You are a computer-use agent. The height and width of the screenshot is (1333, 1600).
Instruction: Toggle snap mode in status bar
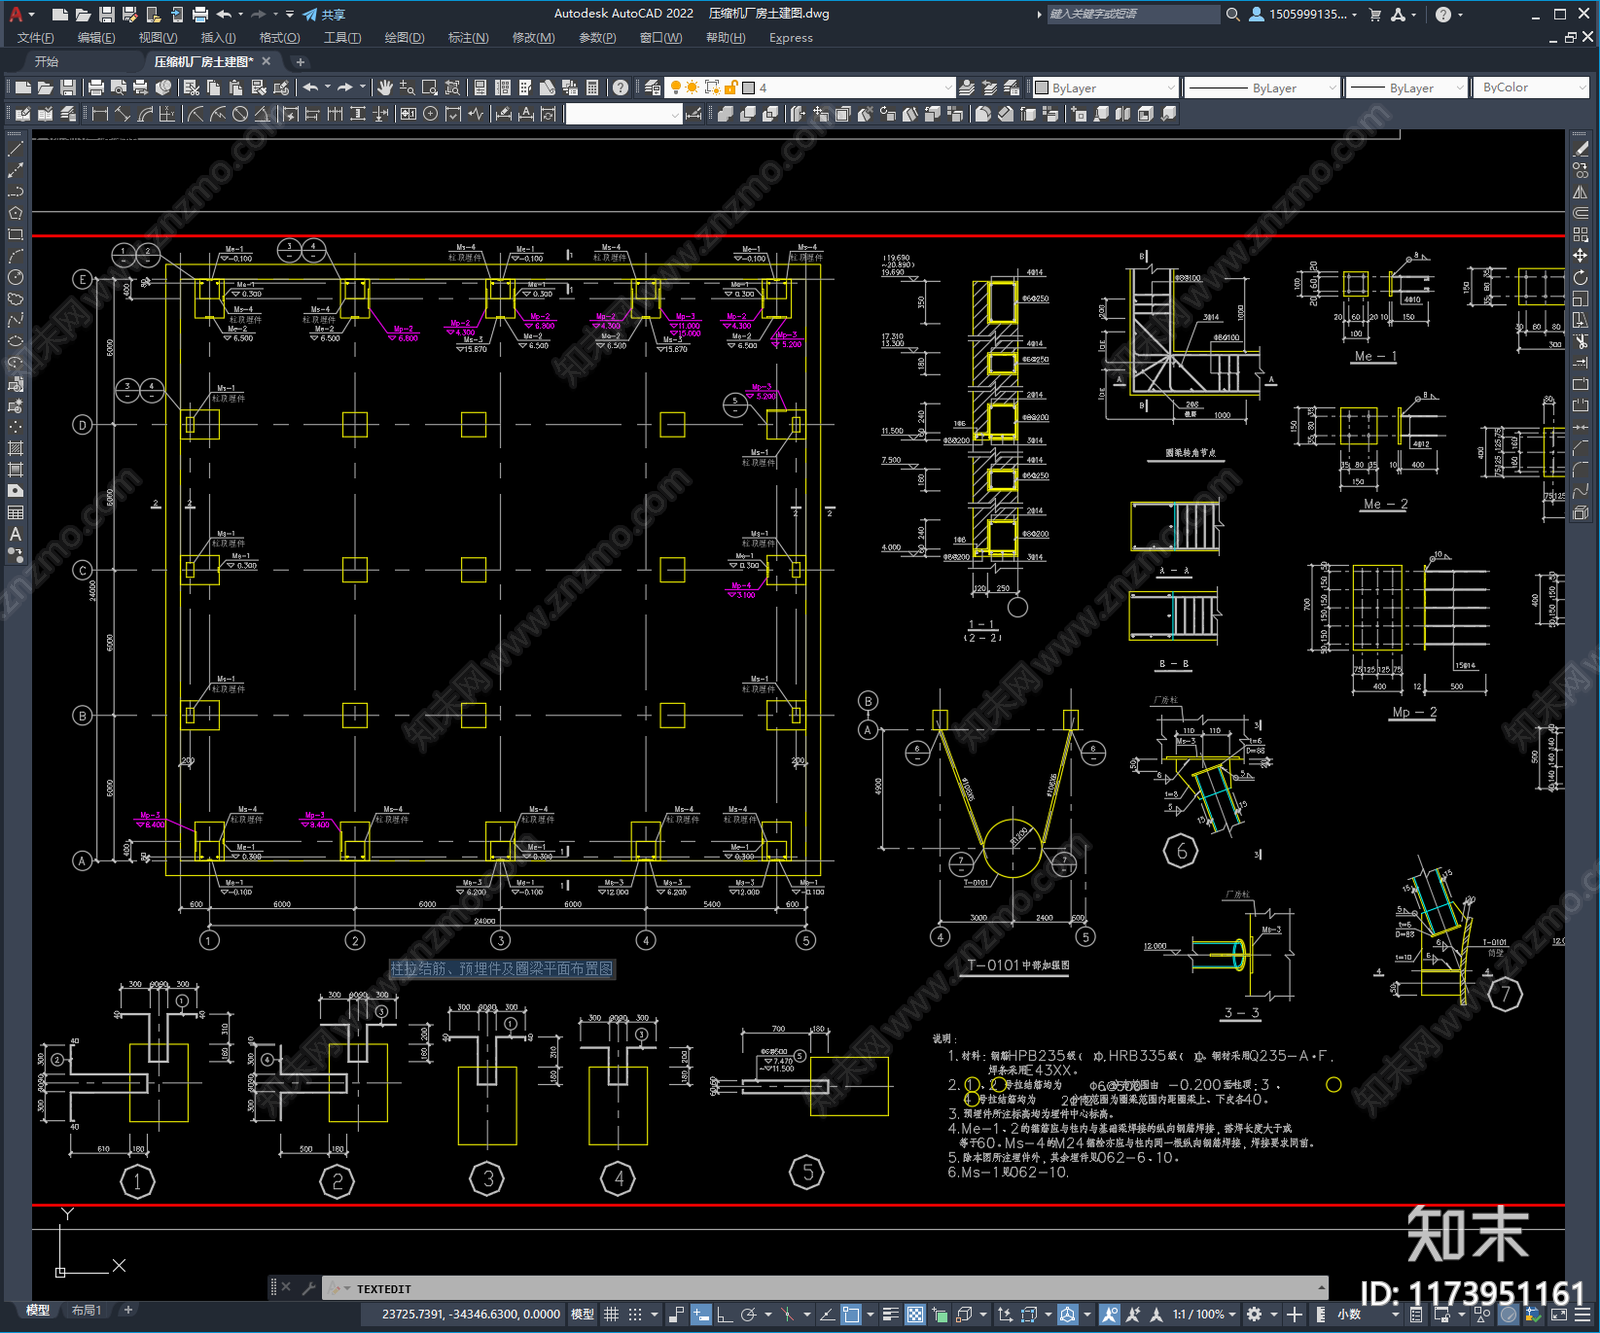click(x=635, y=1314)
